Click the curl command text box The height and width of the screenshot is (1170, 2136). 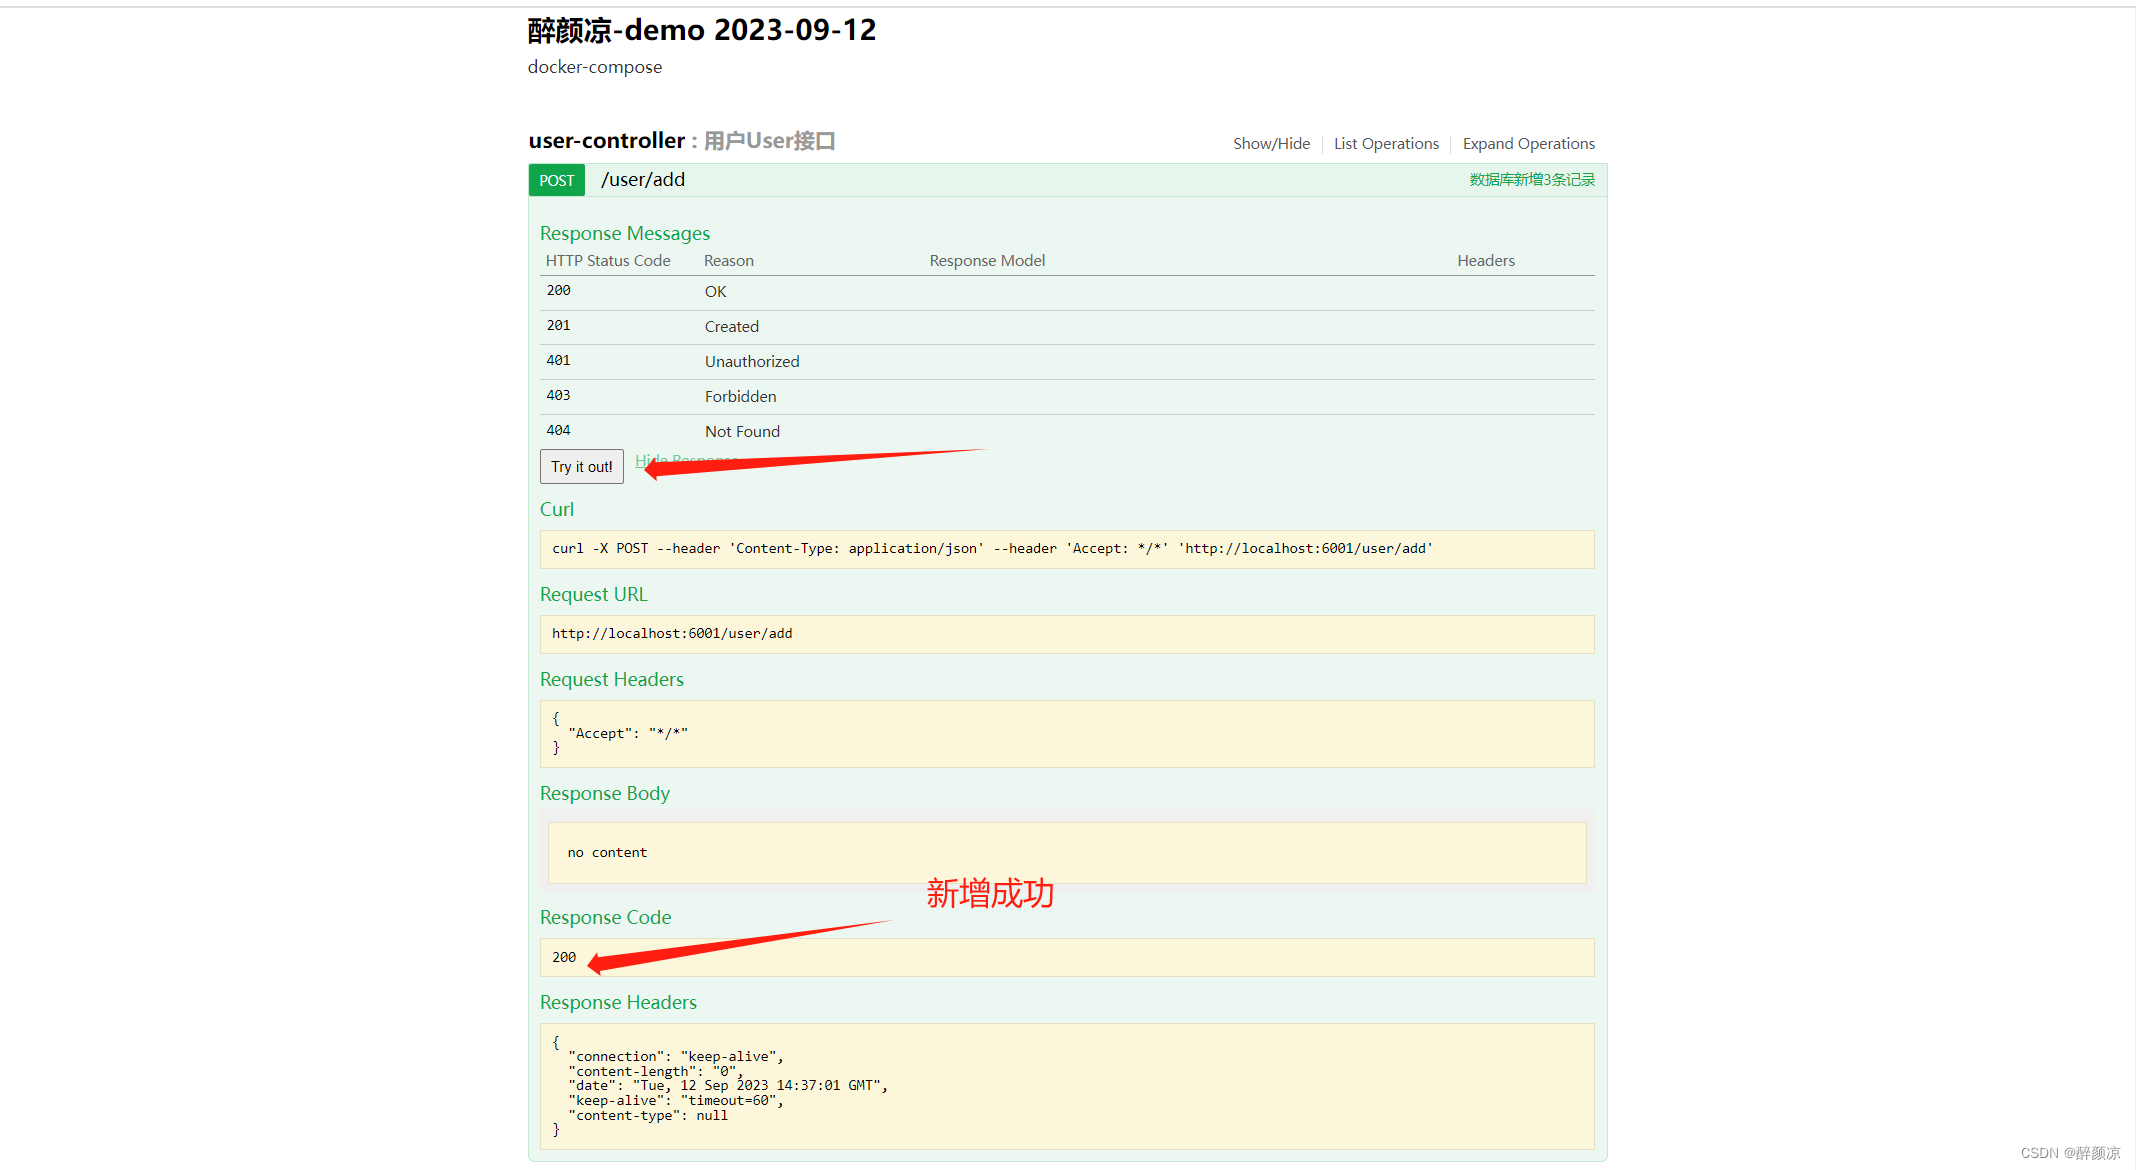tap(1067, 549)
